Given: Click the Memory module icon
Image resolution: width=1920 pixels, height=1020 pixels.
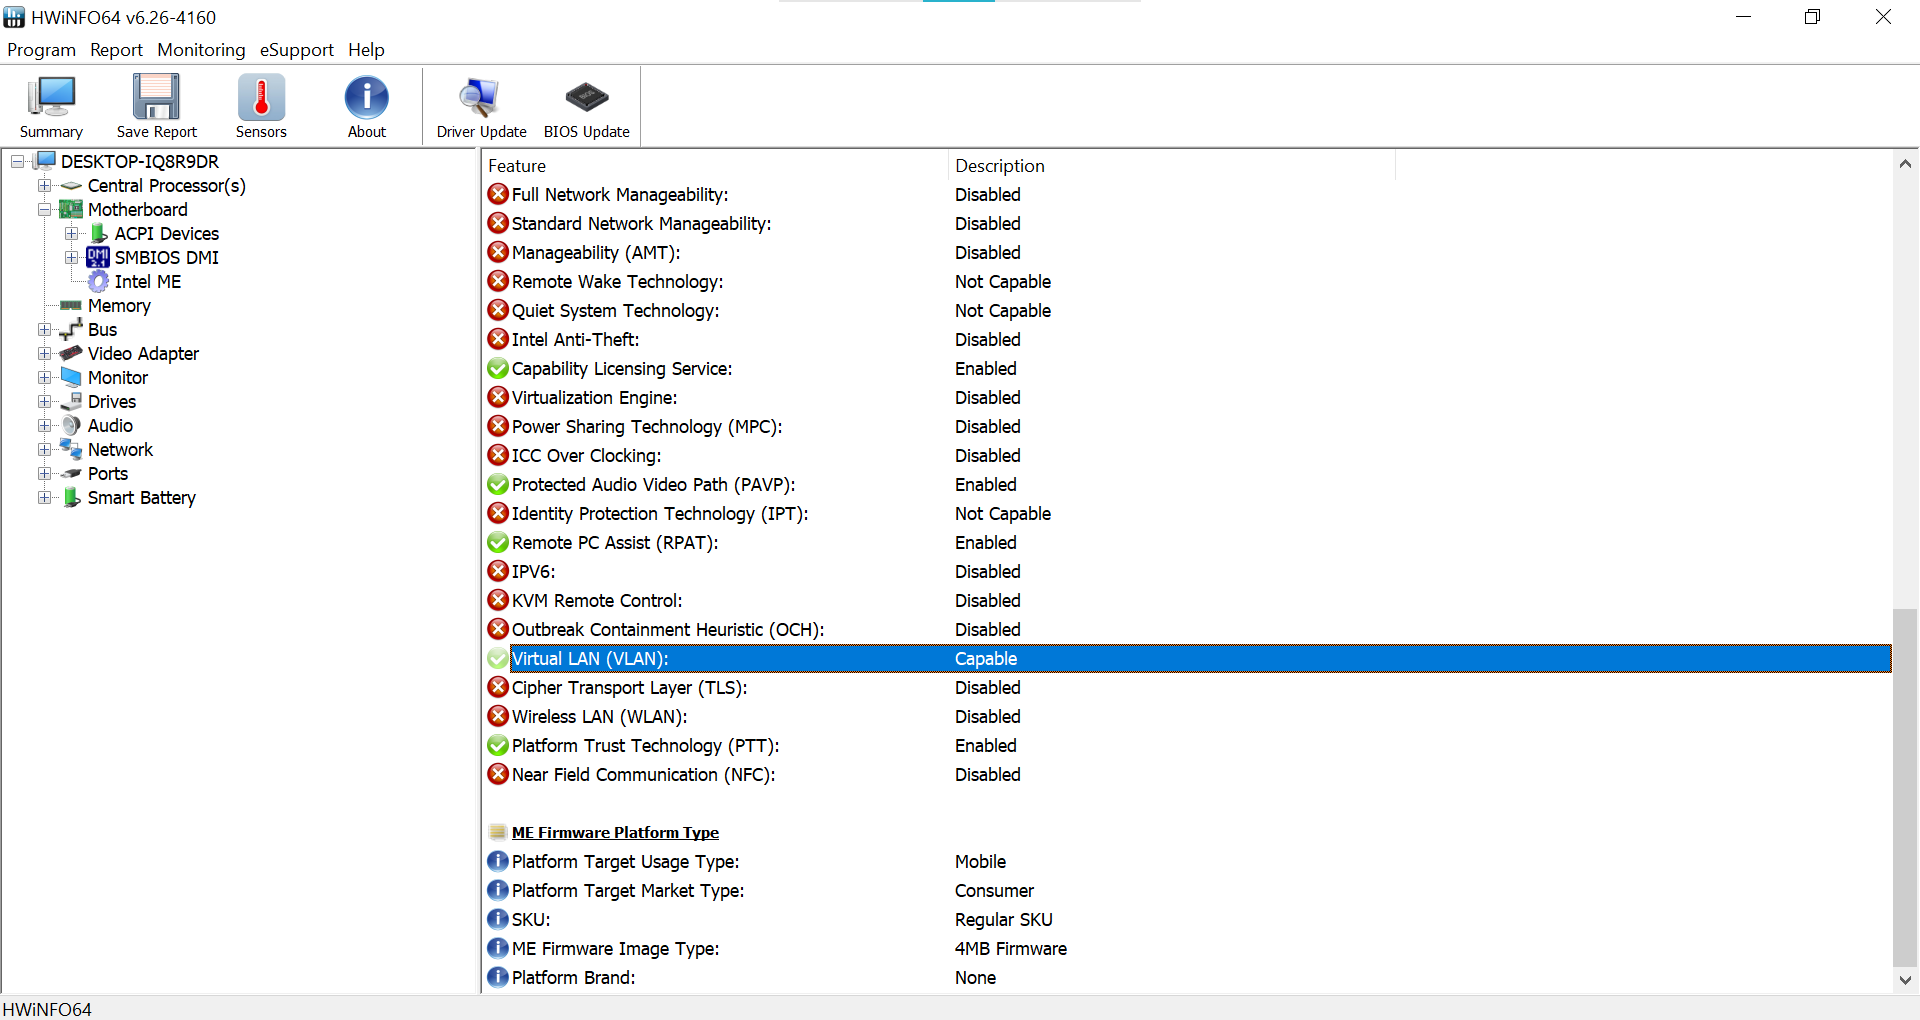Looking at the screenshot, I should (71, 306).
